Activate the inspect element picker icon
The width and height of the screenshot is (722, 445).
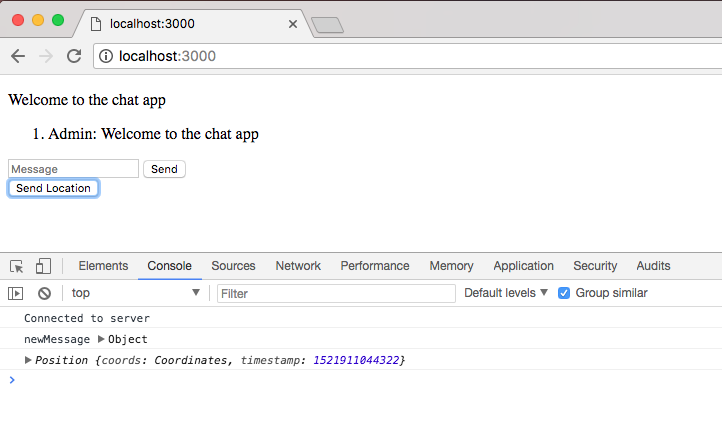[x=17, y=266]
